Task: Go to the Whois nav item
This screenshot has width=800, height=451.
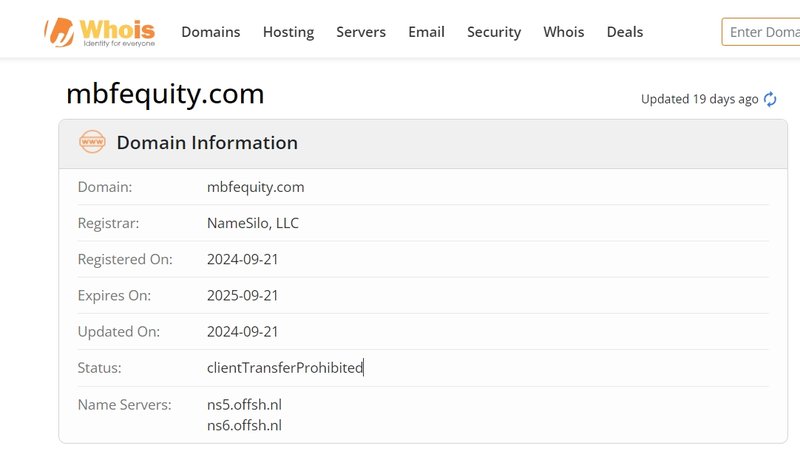Action: tap(564, 32)
